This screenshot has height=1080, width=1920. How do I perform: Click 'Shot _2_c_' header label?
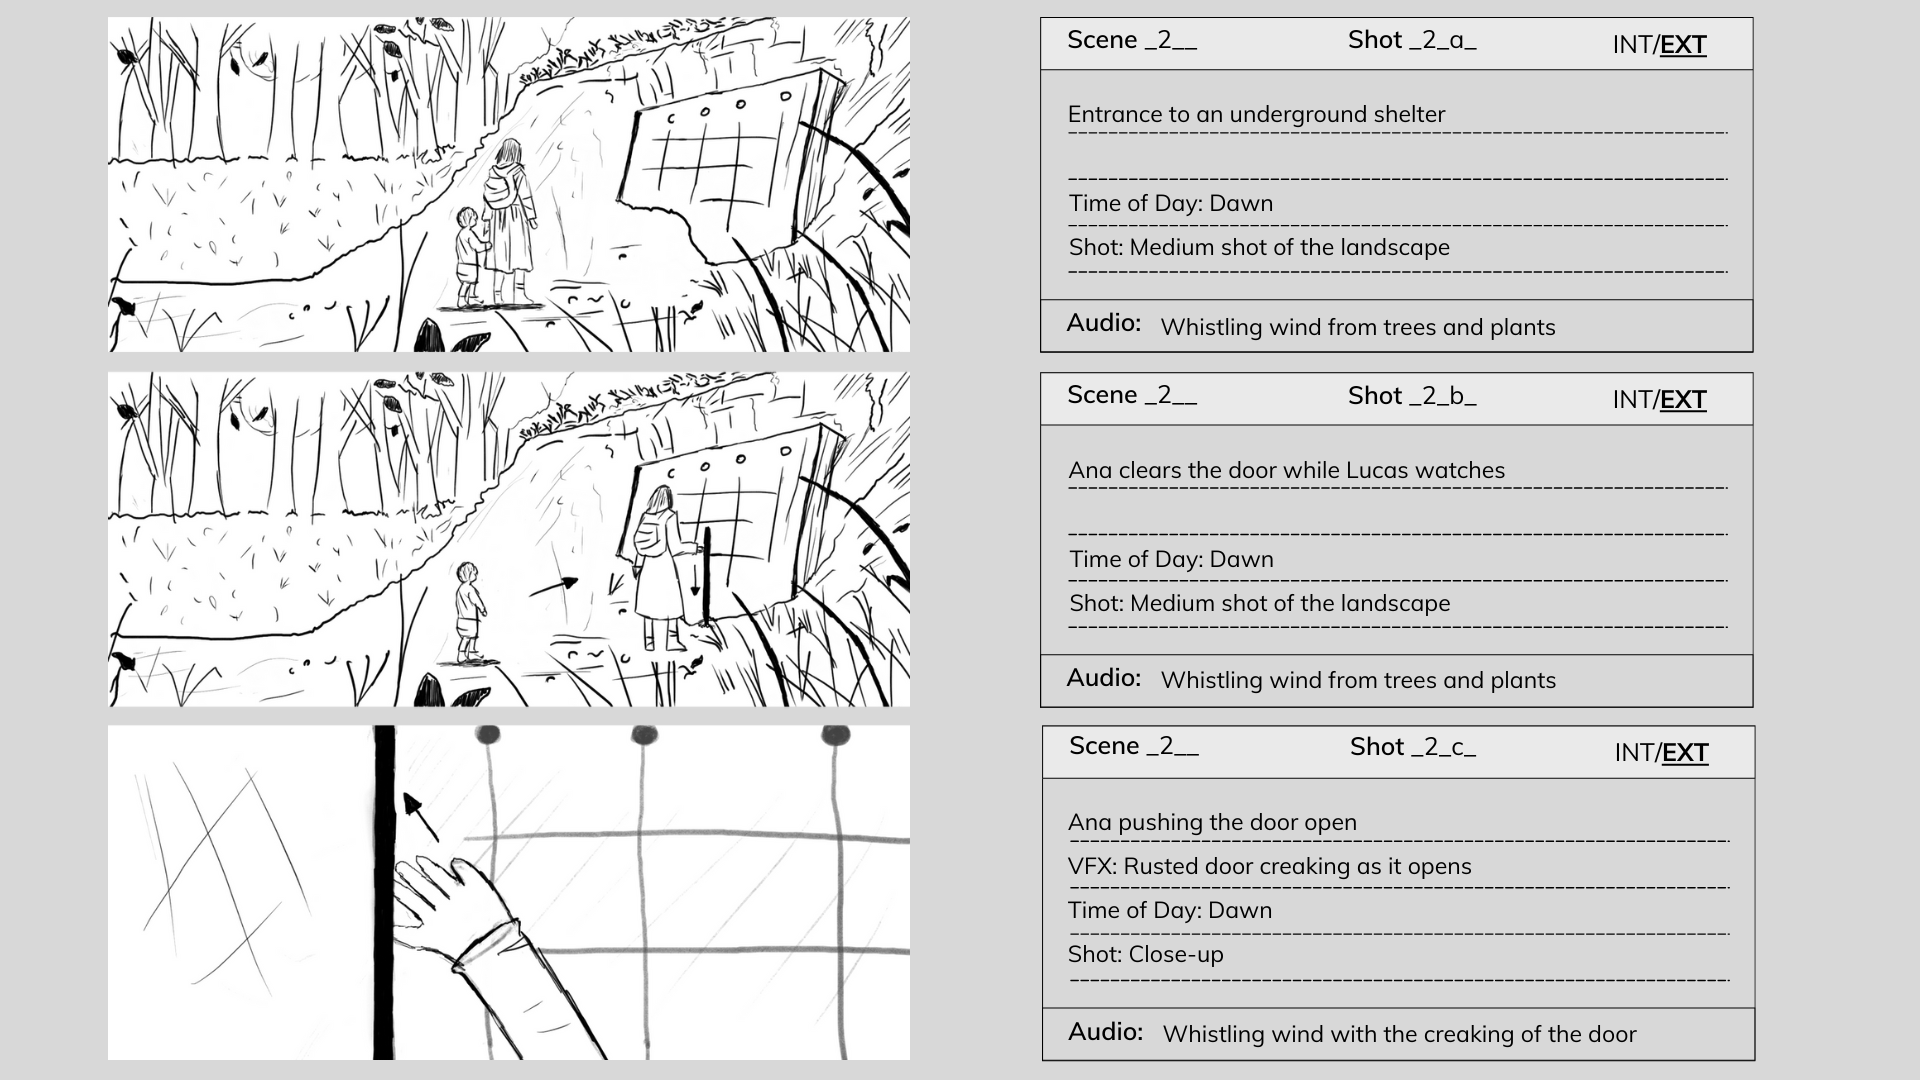(1414, 747)
